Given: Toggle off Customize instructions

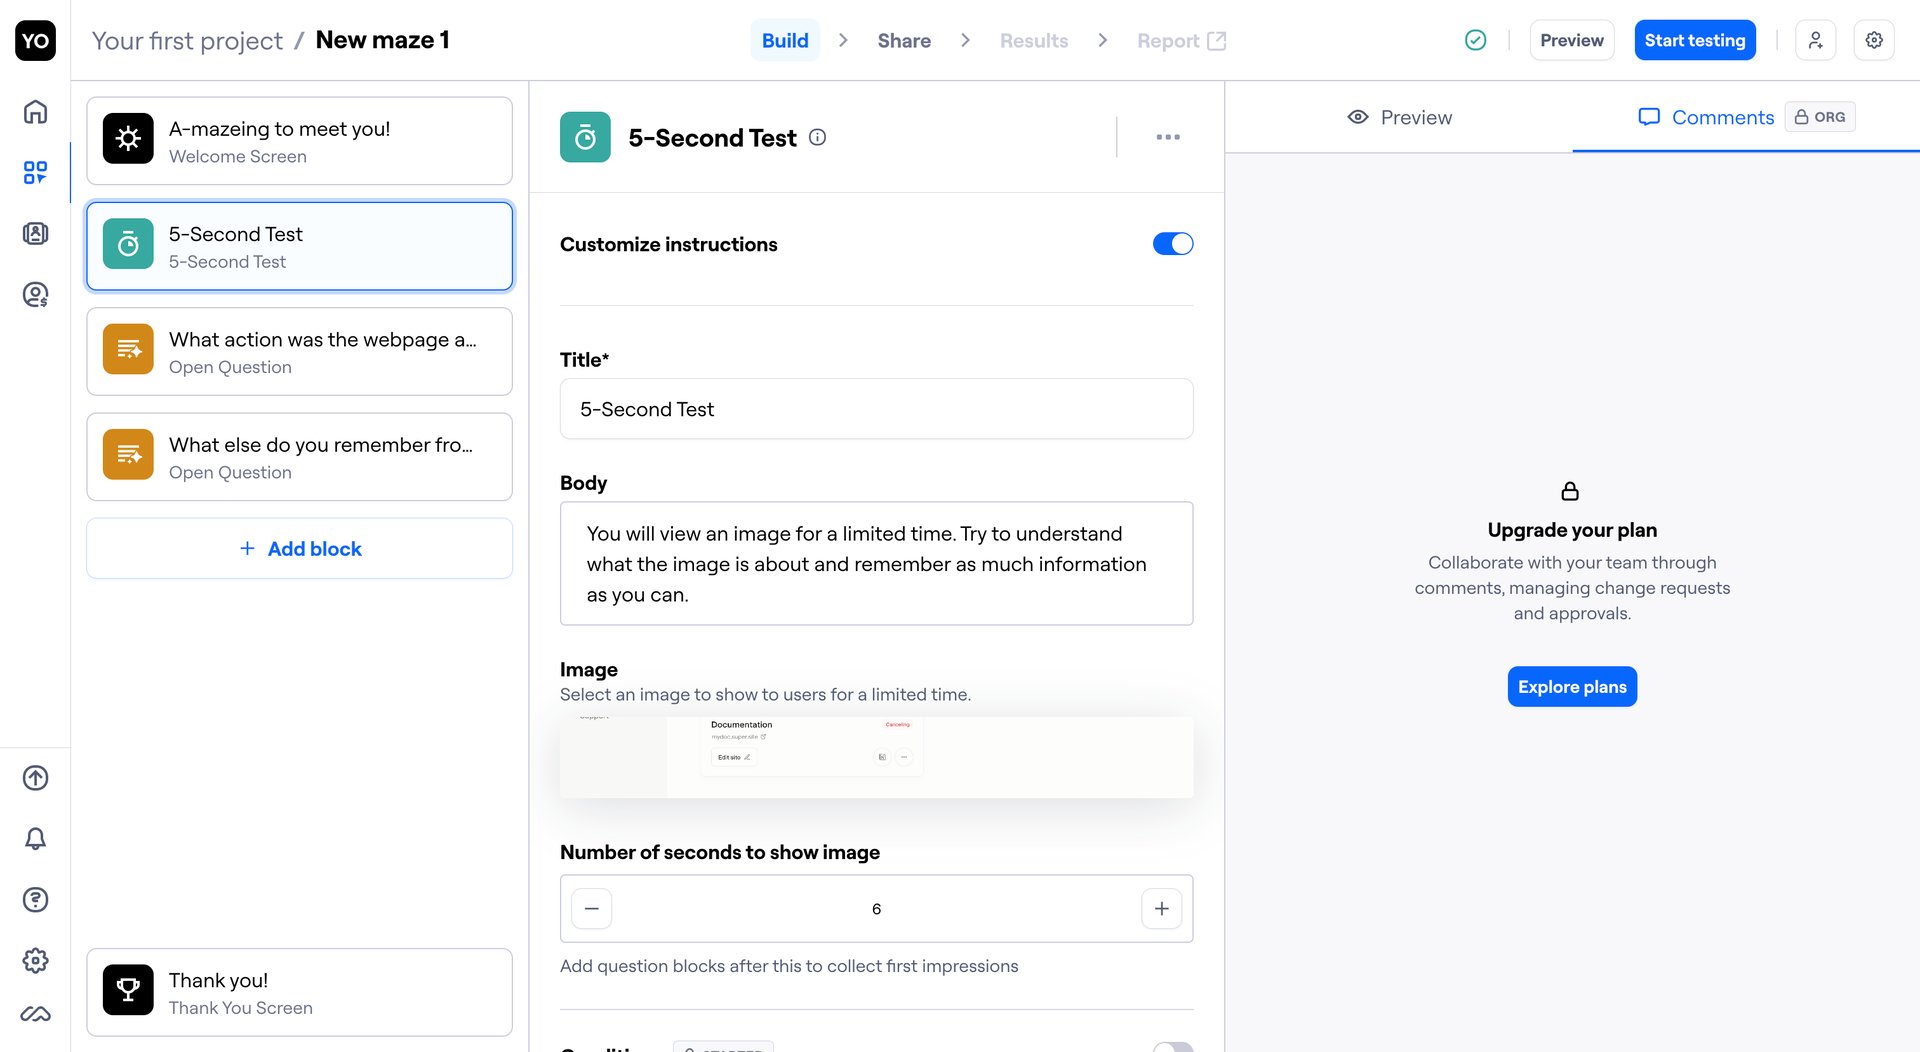Looking at the screenshot, I should (1172, 243).
